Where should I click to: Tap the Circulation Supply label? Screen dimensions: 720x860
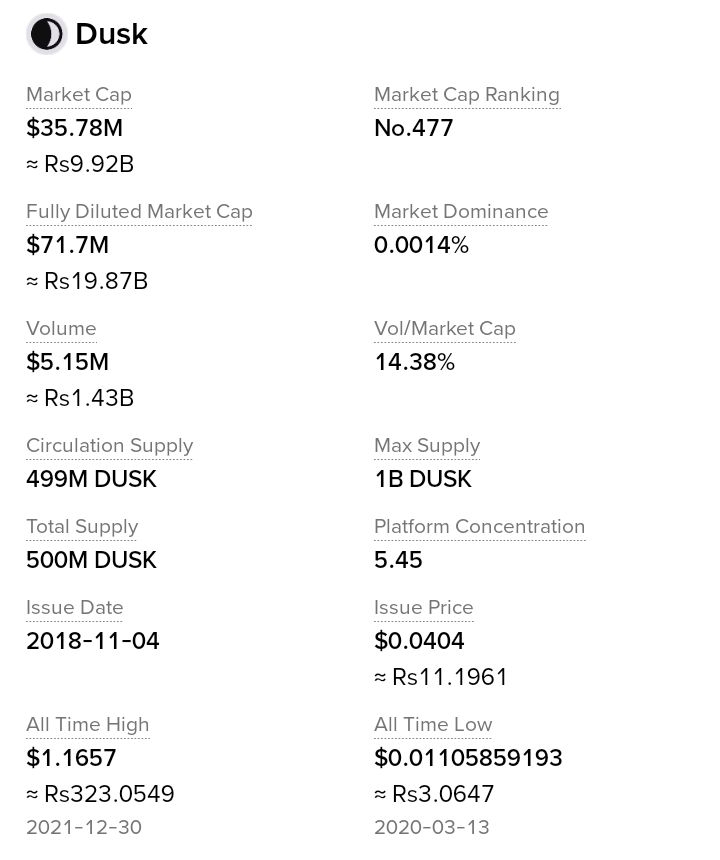pos(110,445)
